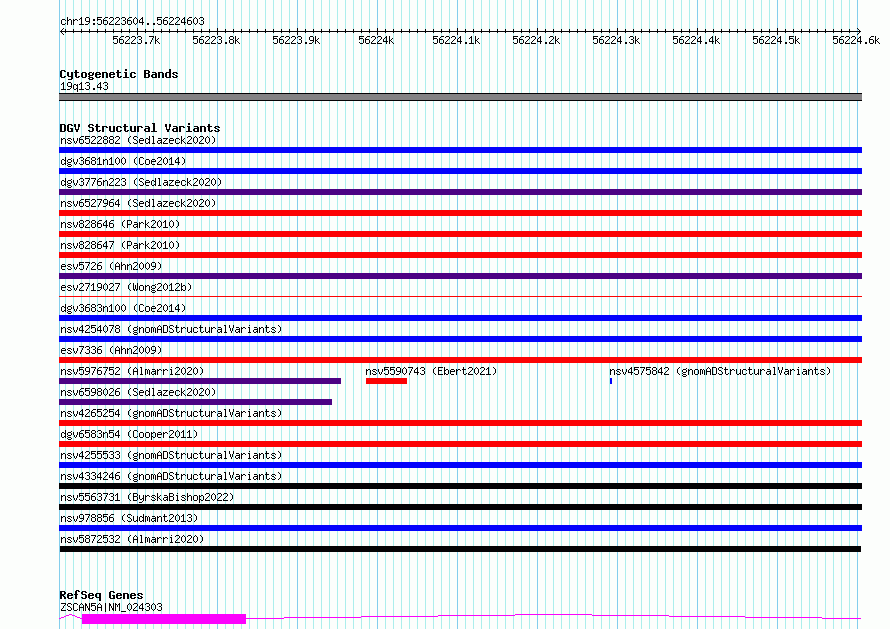Image resolution: width=890 pixels, height=629 pixels.
Task: Click the short red bar under nsv5590743
Action: pos(387,381)
